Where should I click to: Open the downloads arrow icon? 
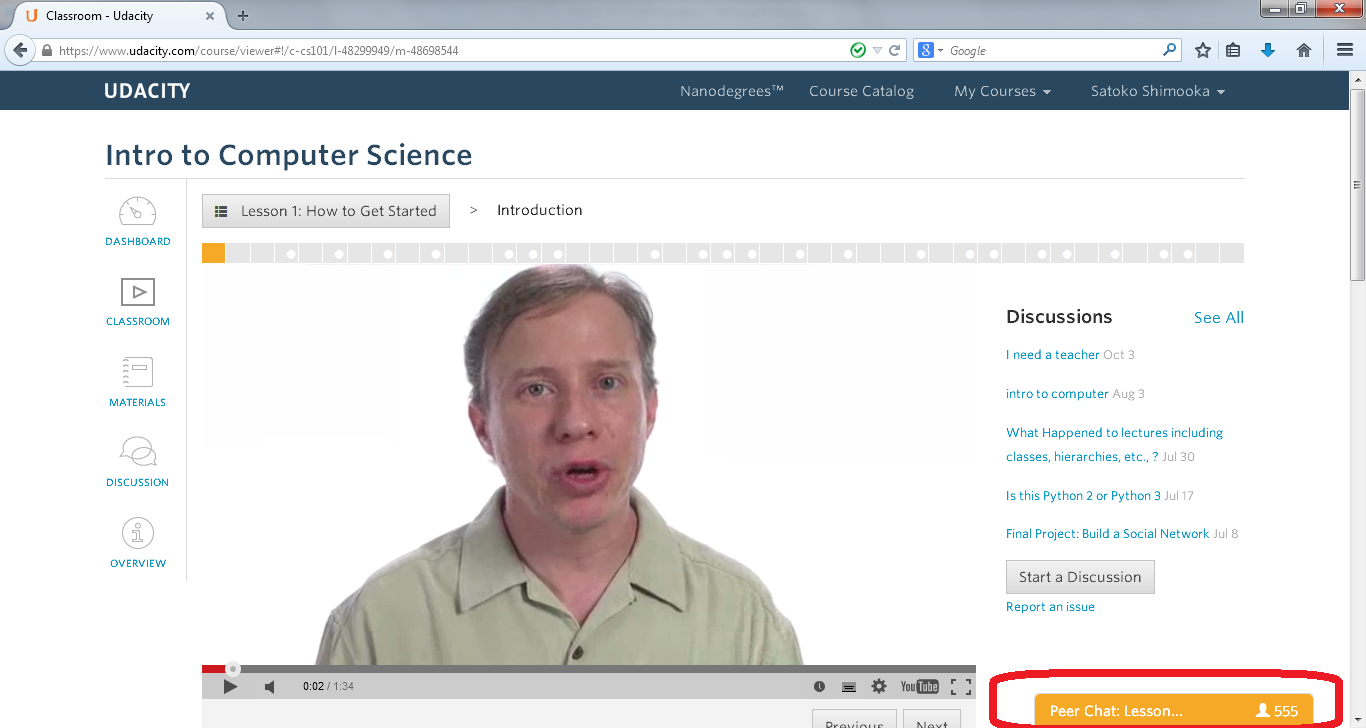click(x=1268, y=50)
